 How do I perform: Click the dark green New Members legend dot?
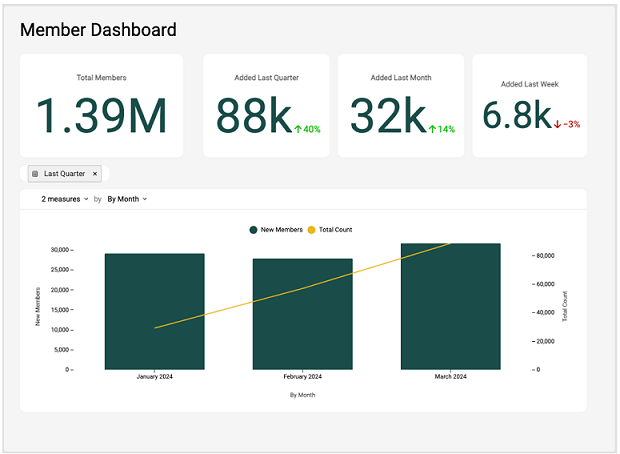(x=253, y=230)
